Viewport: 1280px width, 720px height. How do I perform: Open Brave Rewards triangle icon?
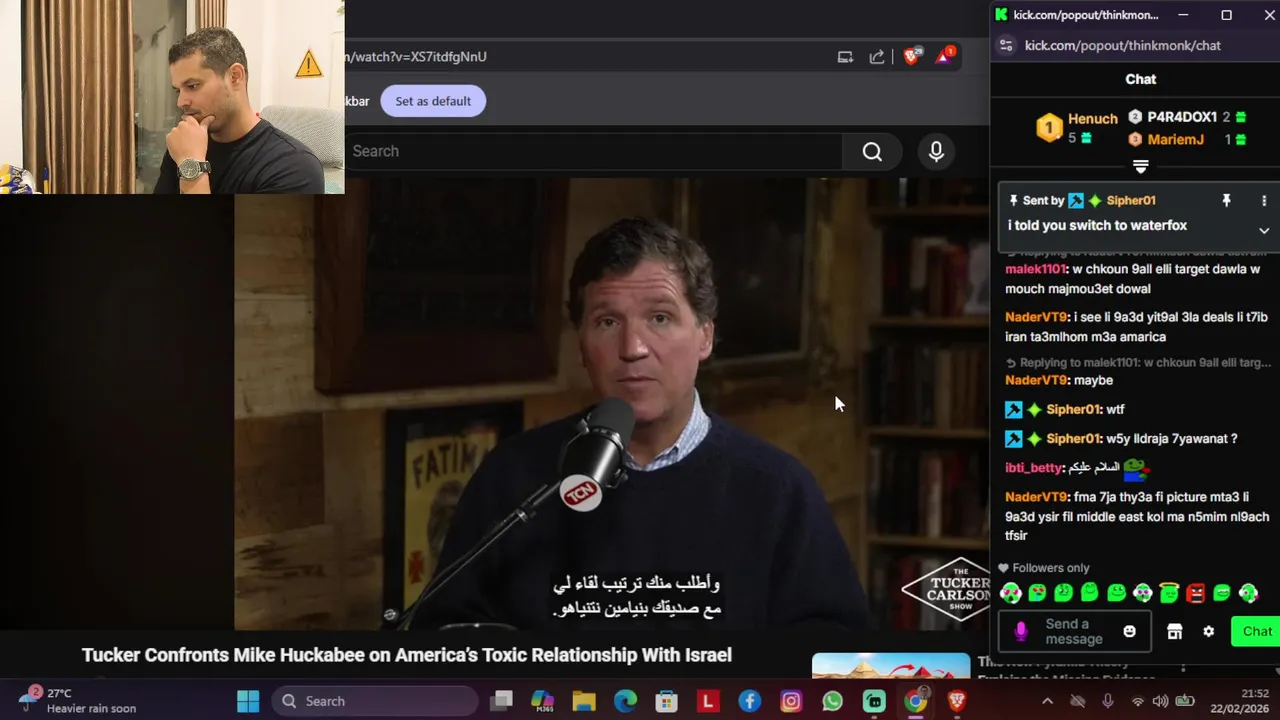click(945, 57)
